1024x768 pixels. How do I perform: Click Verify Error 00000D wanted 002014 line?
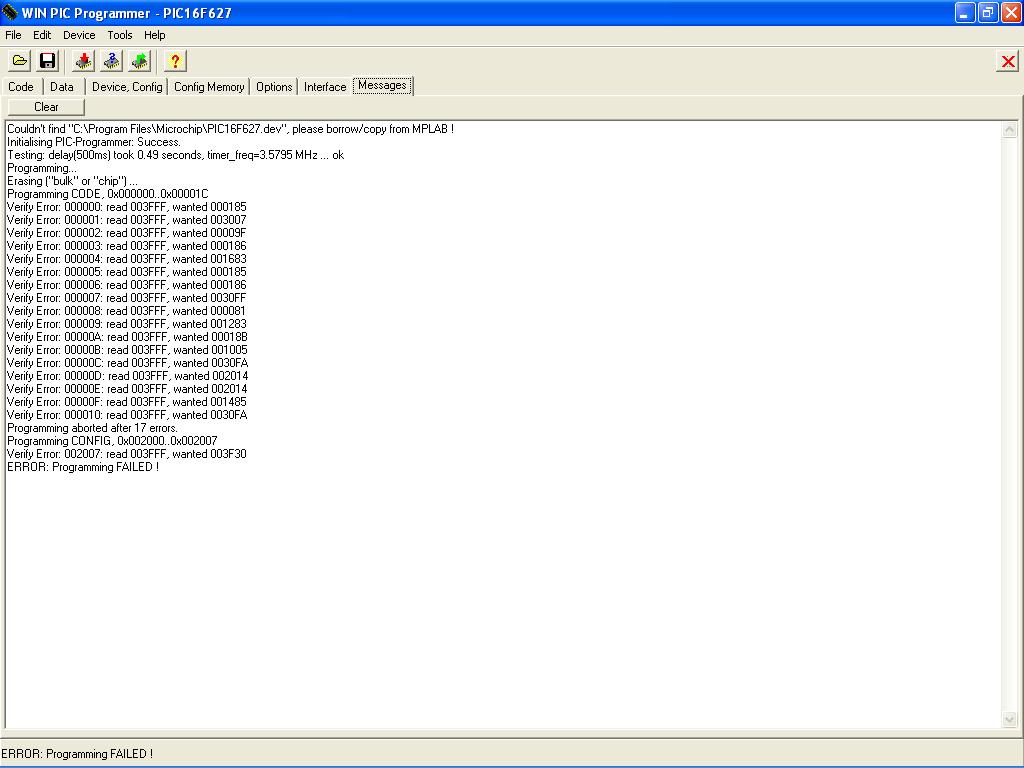tap(127, 376)
